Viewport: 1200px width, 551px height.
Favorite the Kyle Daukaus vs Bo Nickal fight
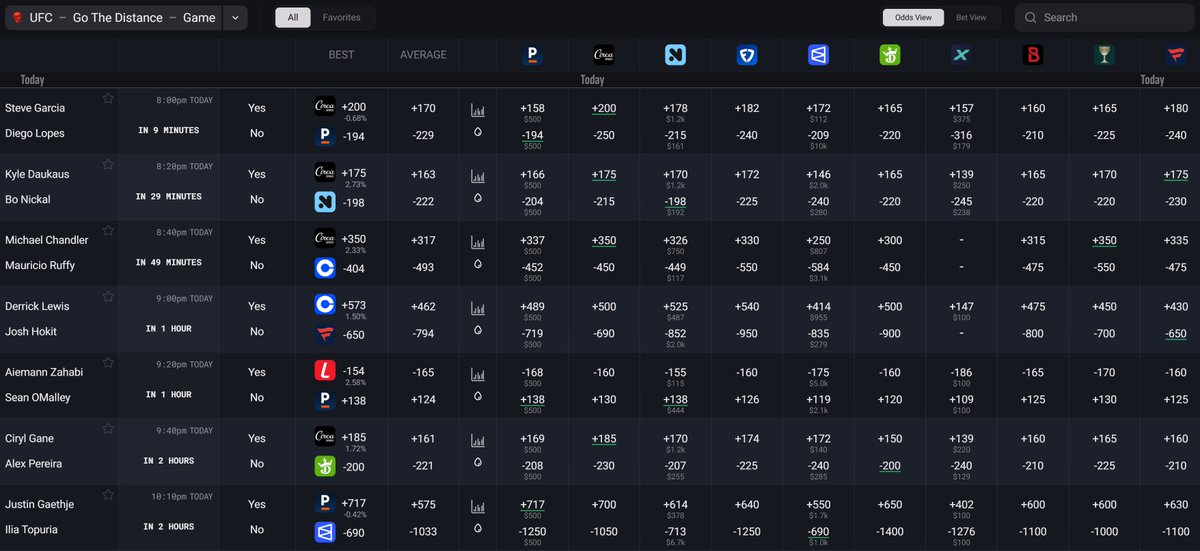pyautogui.click(x=108, y=164)
